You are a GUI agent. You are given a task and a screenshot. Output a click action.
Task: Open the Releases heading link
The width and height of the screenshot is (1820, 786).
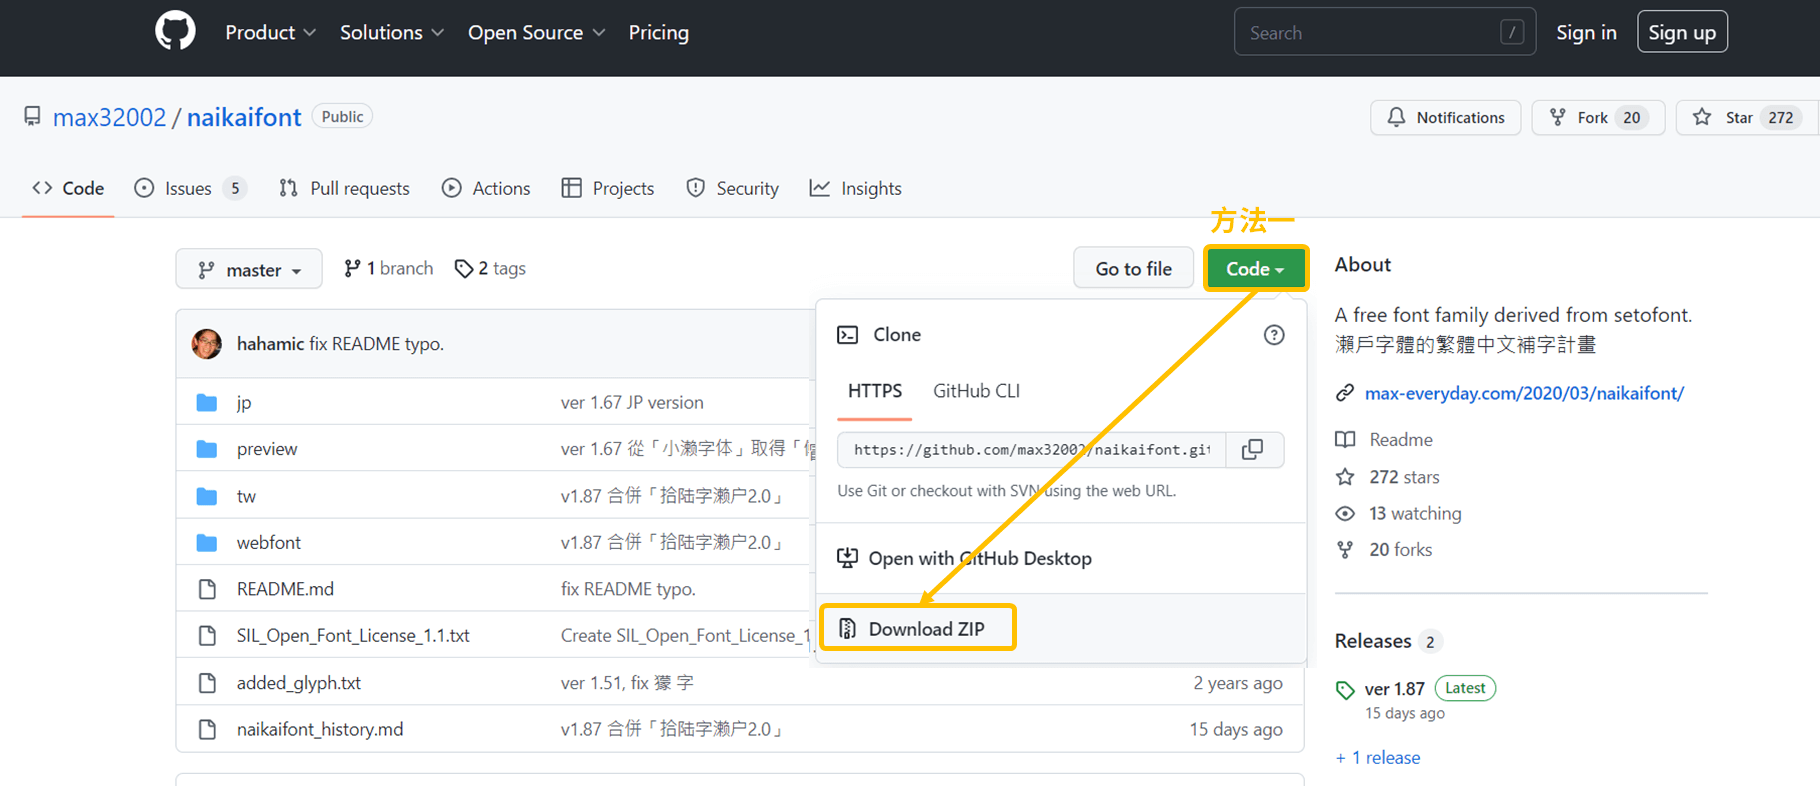click(x=1373, y=641)
